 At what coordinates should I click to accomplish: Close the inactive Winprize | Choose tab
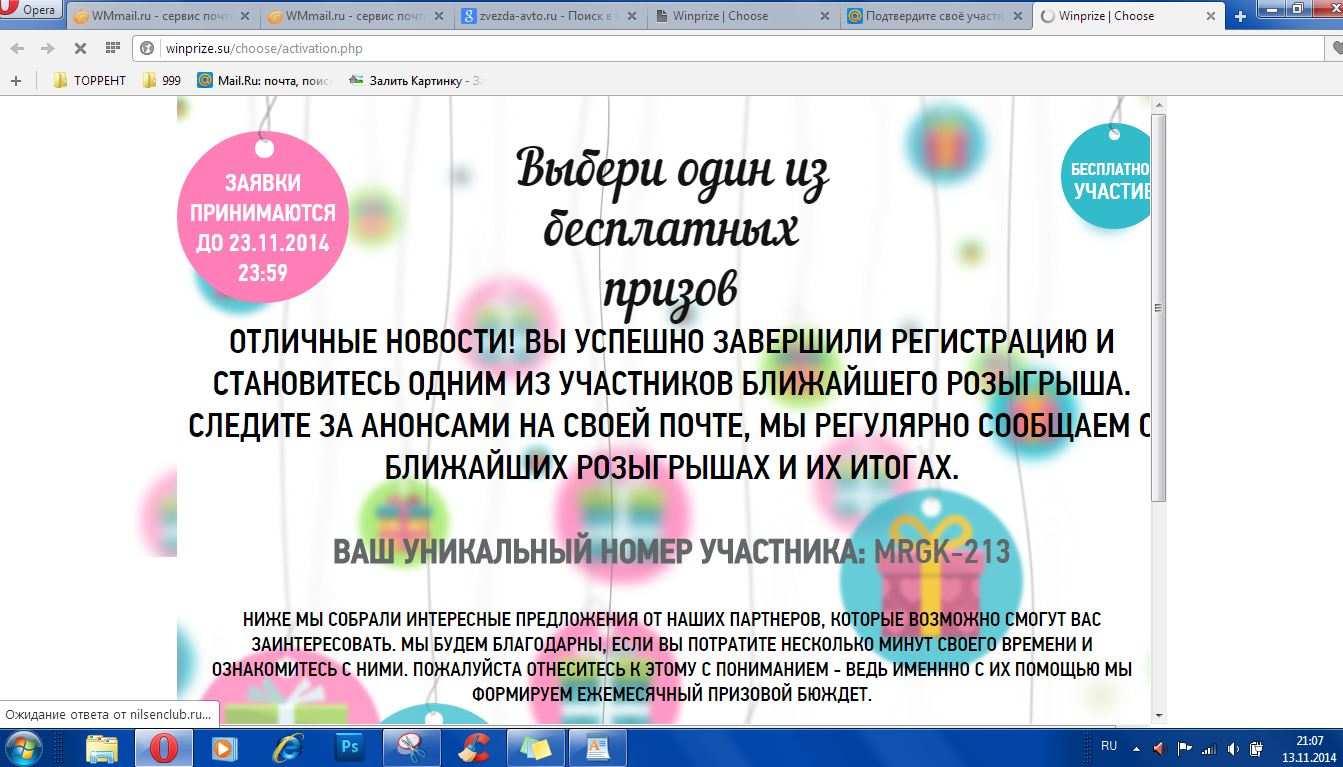(824, 16)
